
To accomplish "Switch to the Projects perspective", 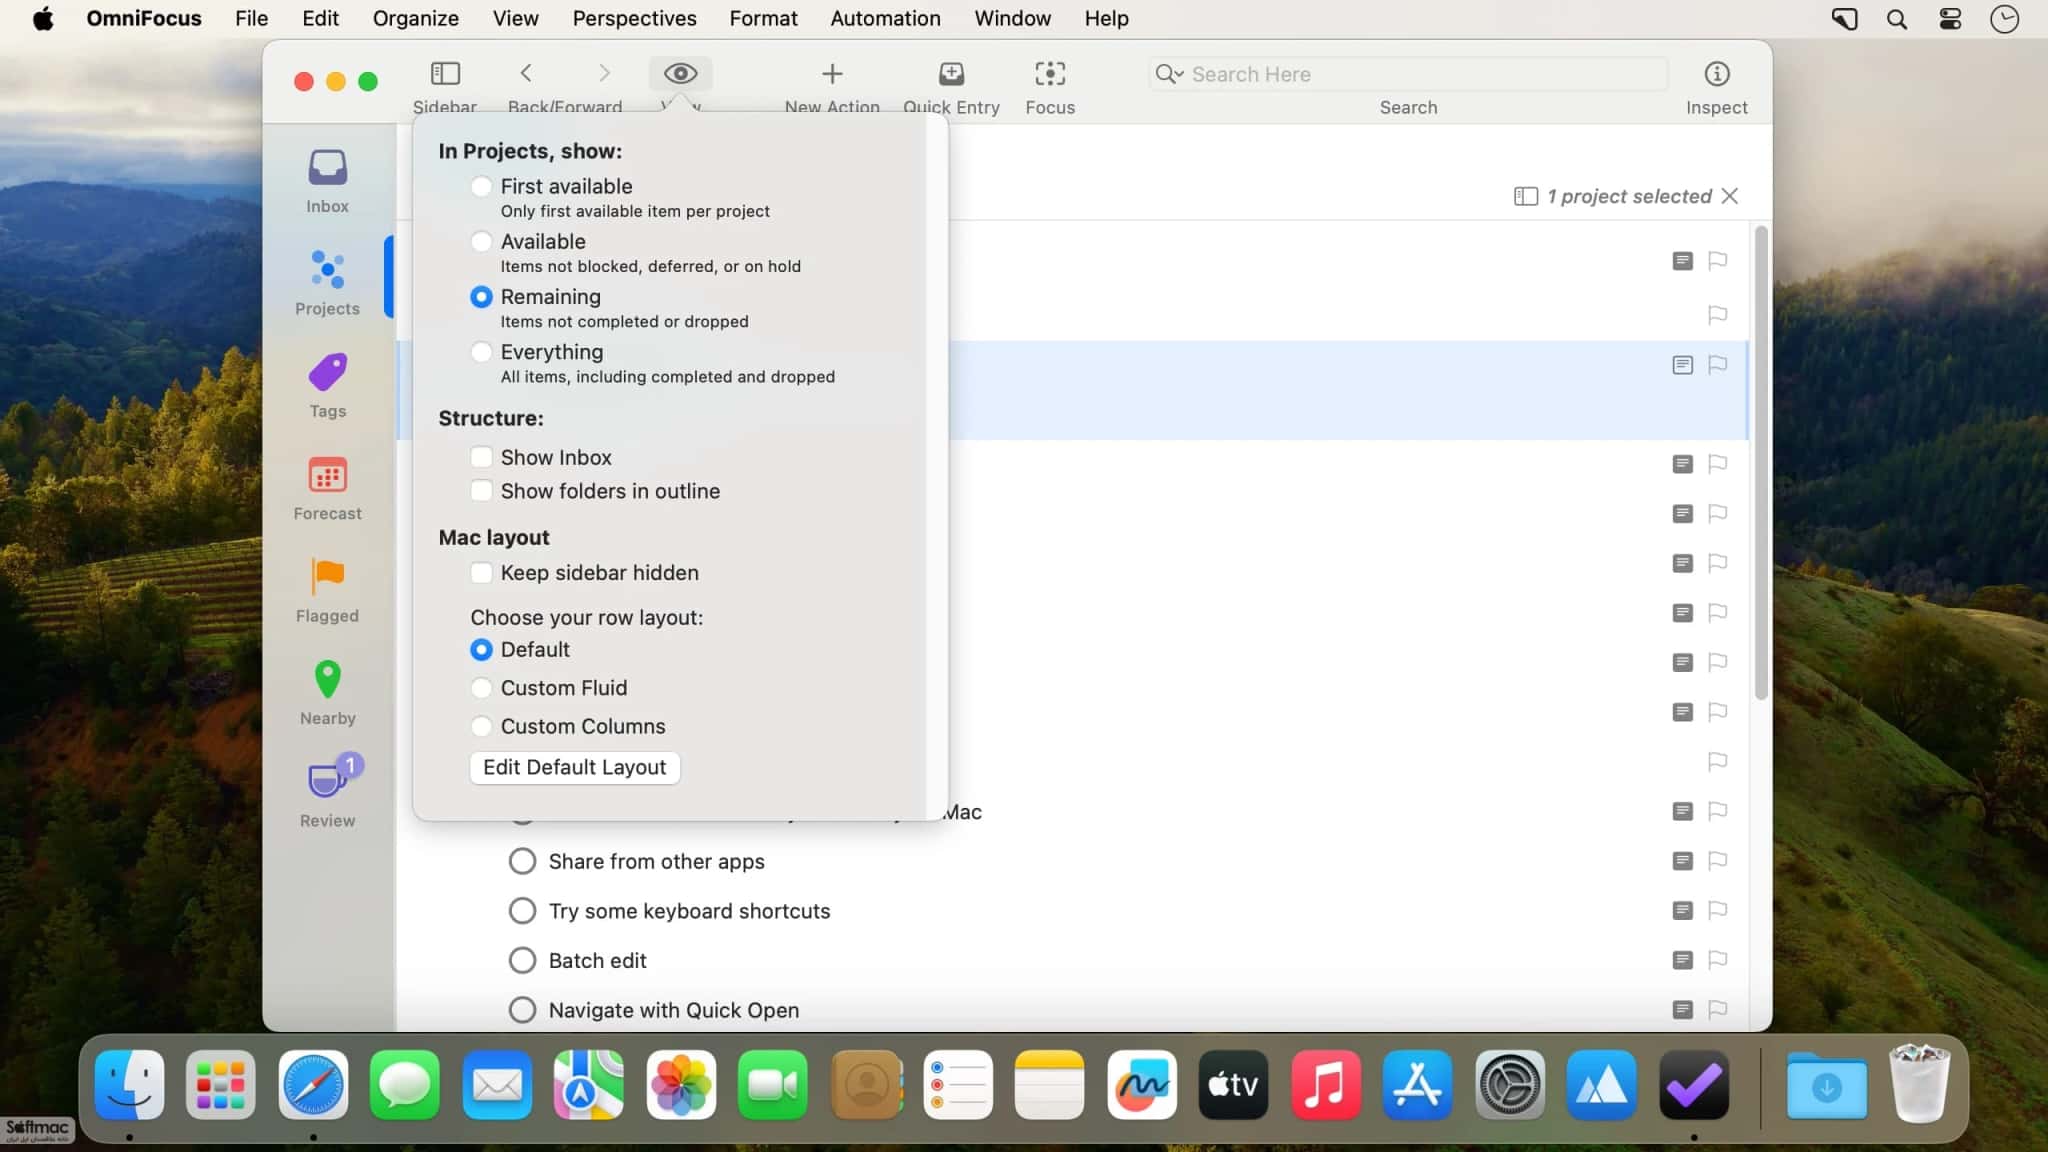I will [327, 283].
